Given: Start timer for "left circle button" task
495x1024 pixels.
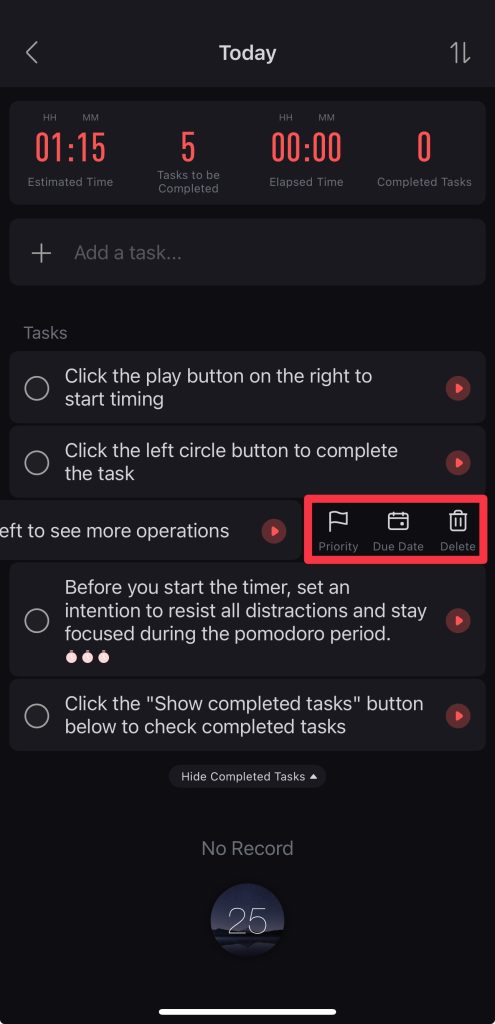Looking at the screenshot, I should (458, 462).
